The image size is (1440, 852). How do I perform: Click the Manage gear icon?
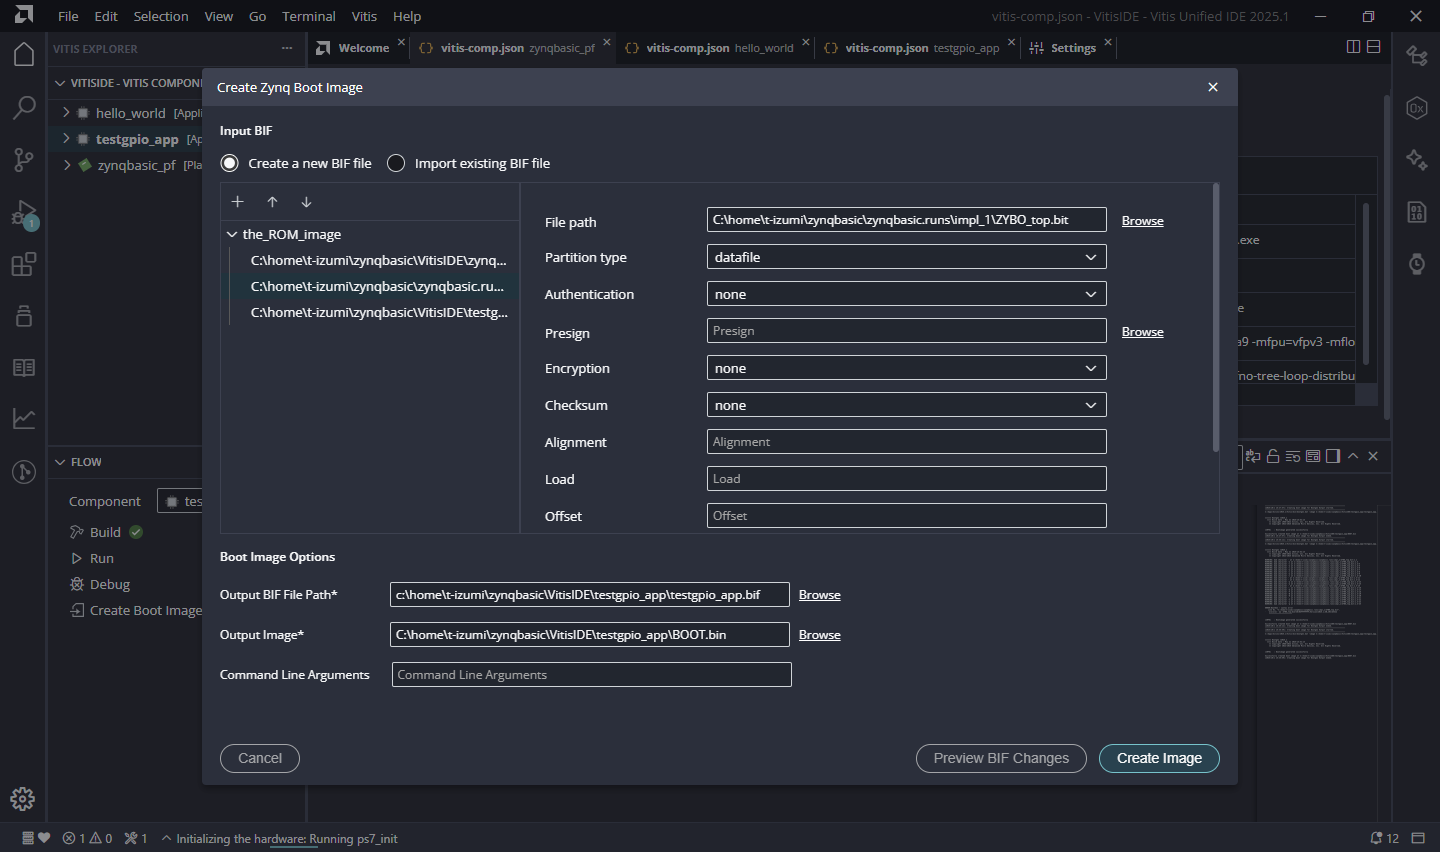(x=23, y=799)
